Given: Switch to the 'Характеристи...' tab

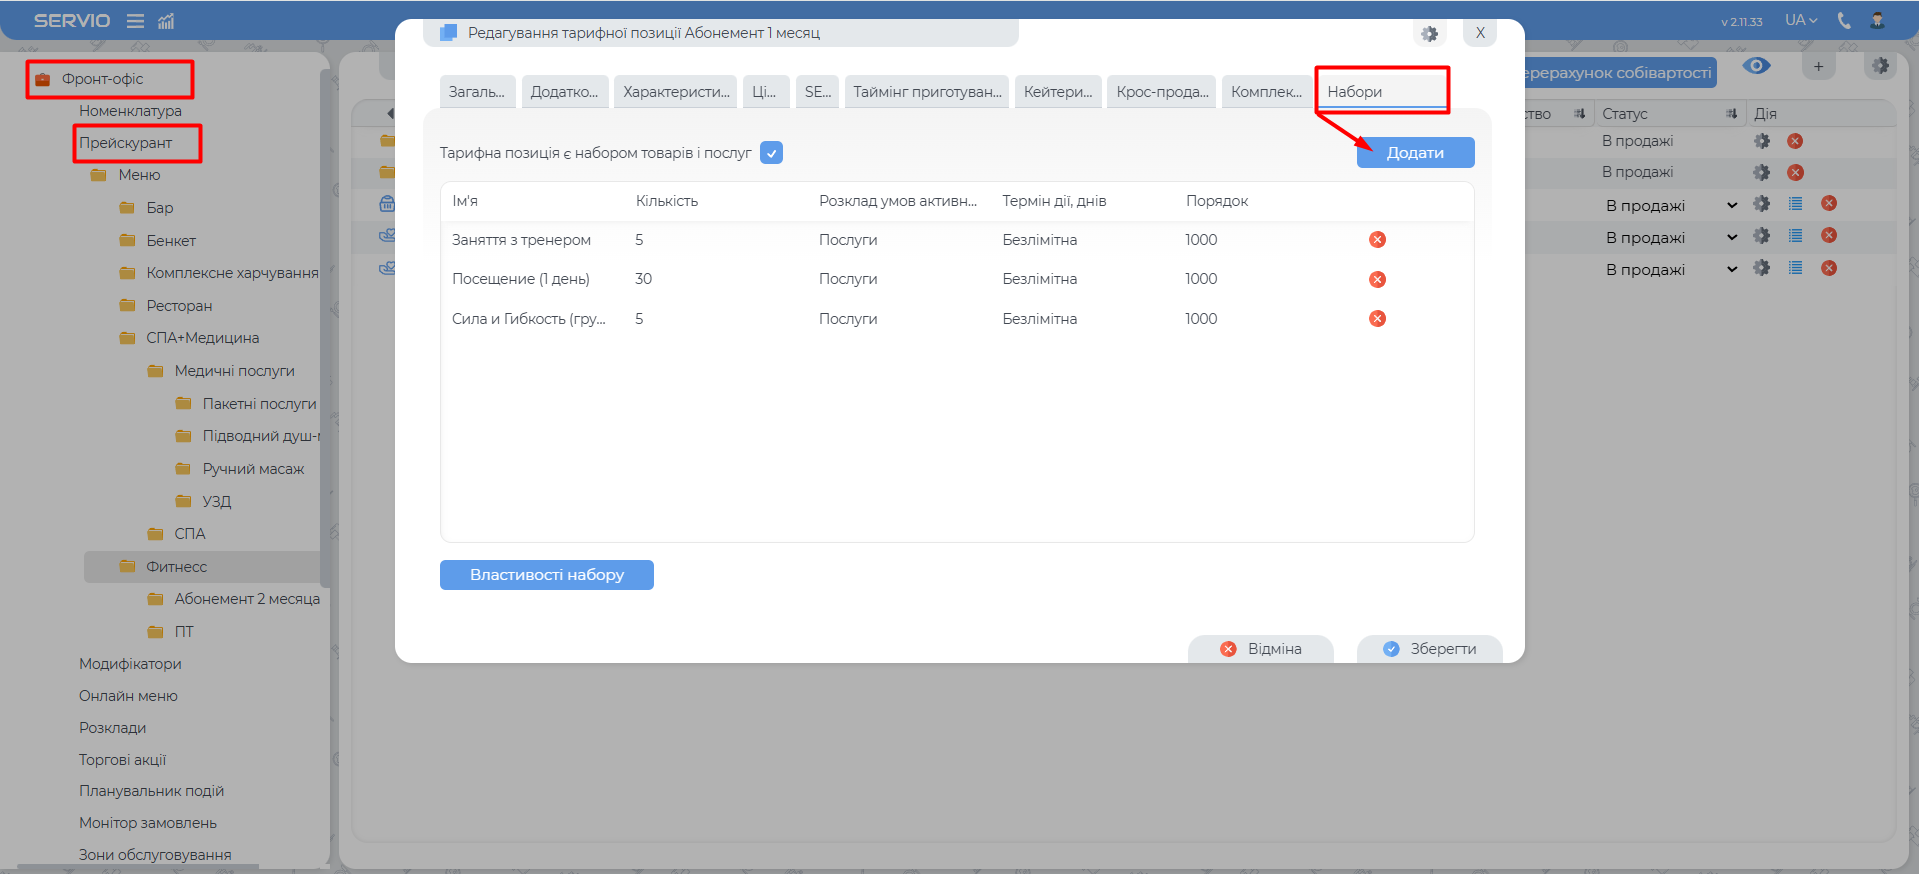Looking at the screenshot, I should (676, 92).
